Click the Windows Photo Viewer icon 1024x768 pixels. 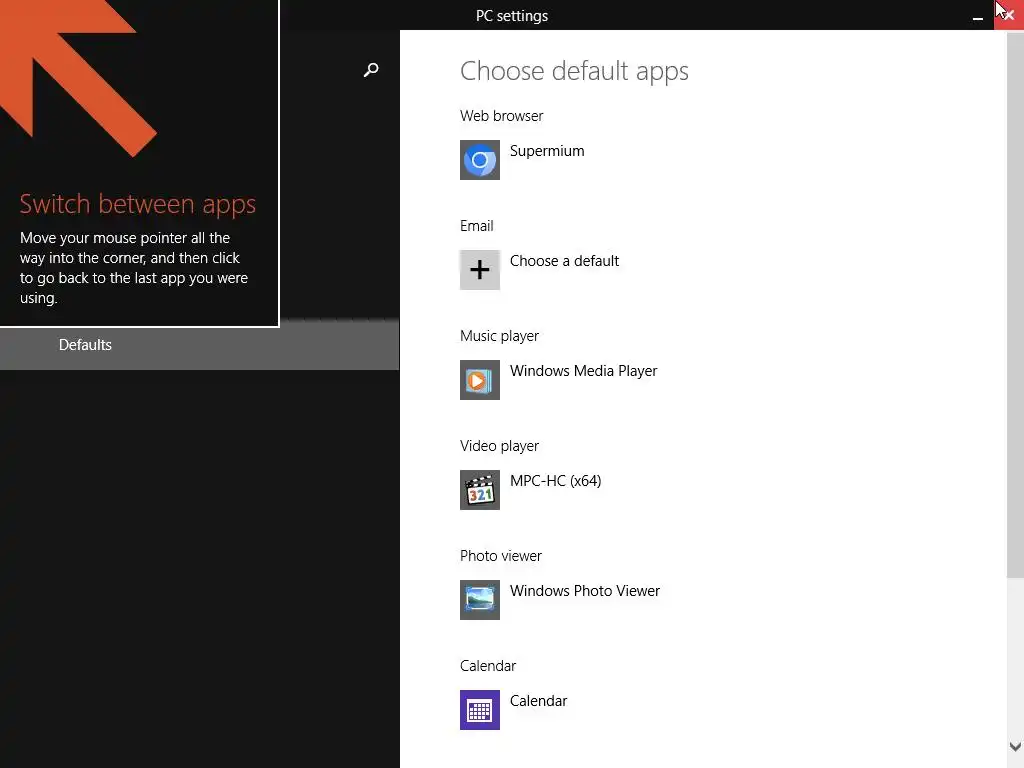click(x=479, y=600)
